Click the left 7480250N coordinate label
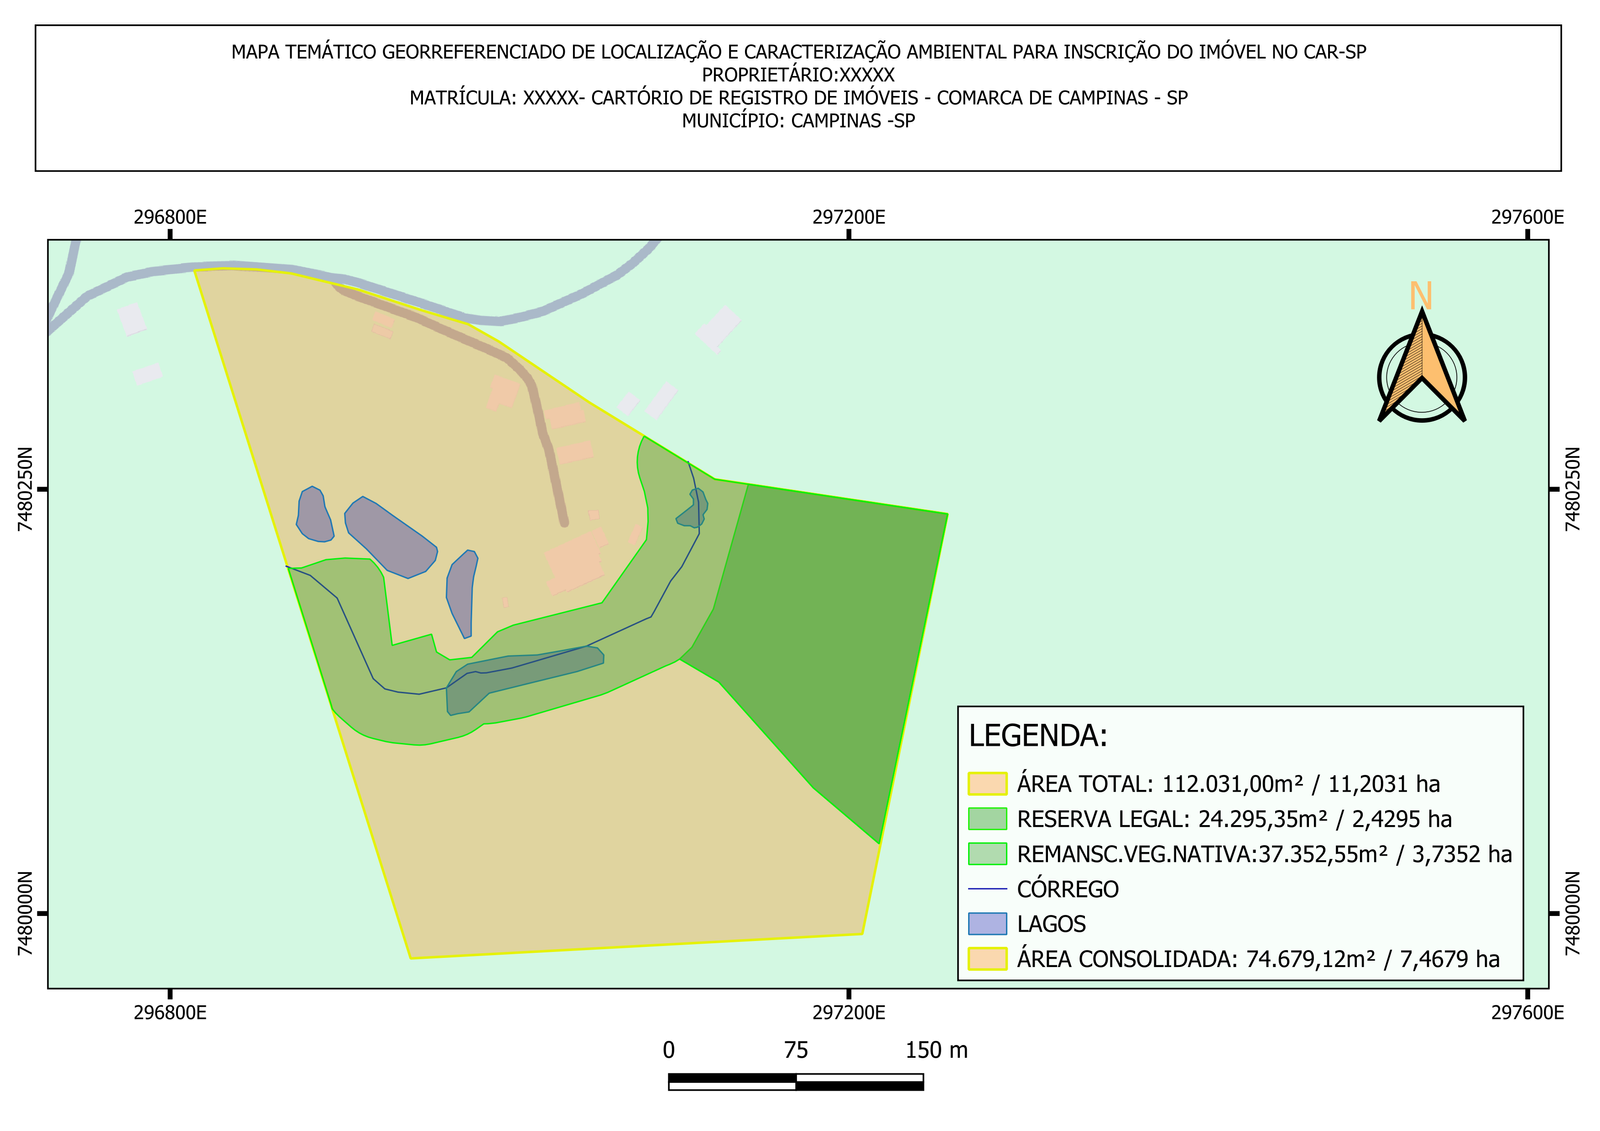 click(x=26, y=489)
